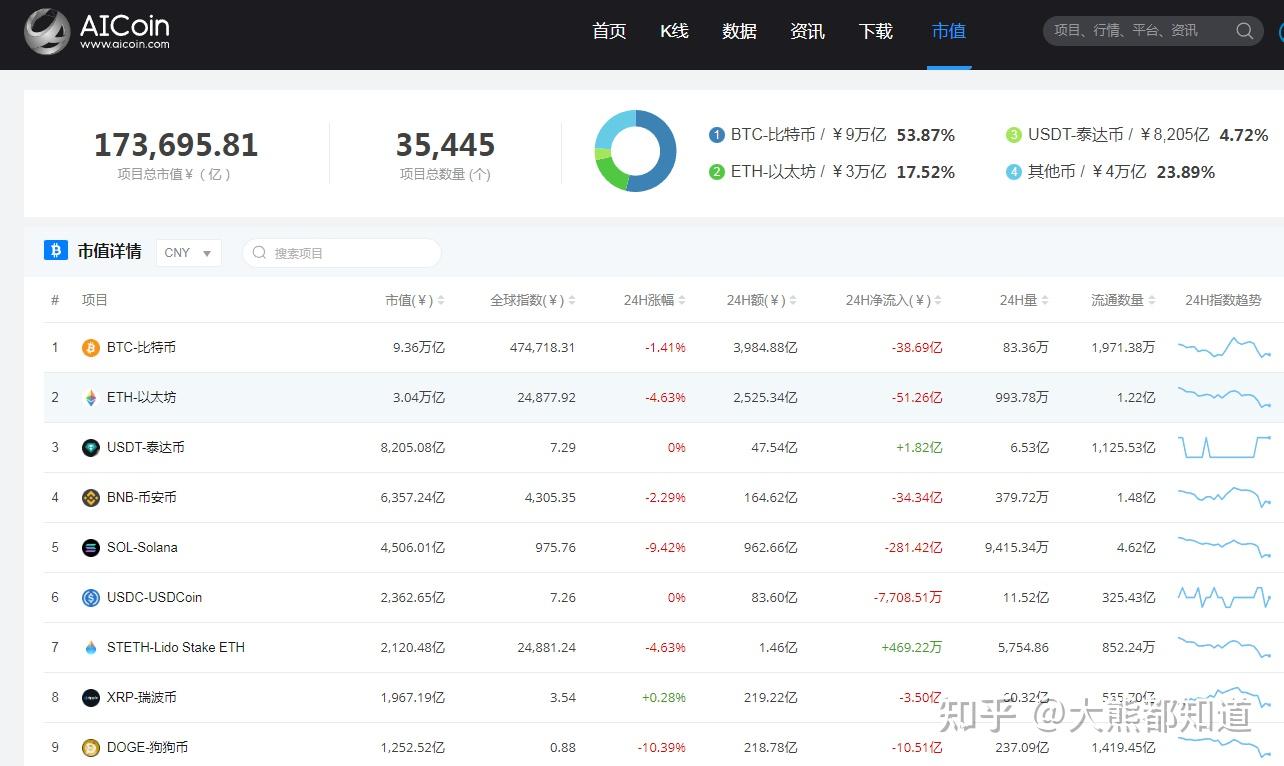Click the DOGE-狗狗币 coin icon
The image size is (1284, 766).
(x=91, y=748)
